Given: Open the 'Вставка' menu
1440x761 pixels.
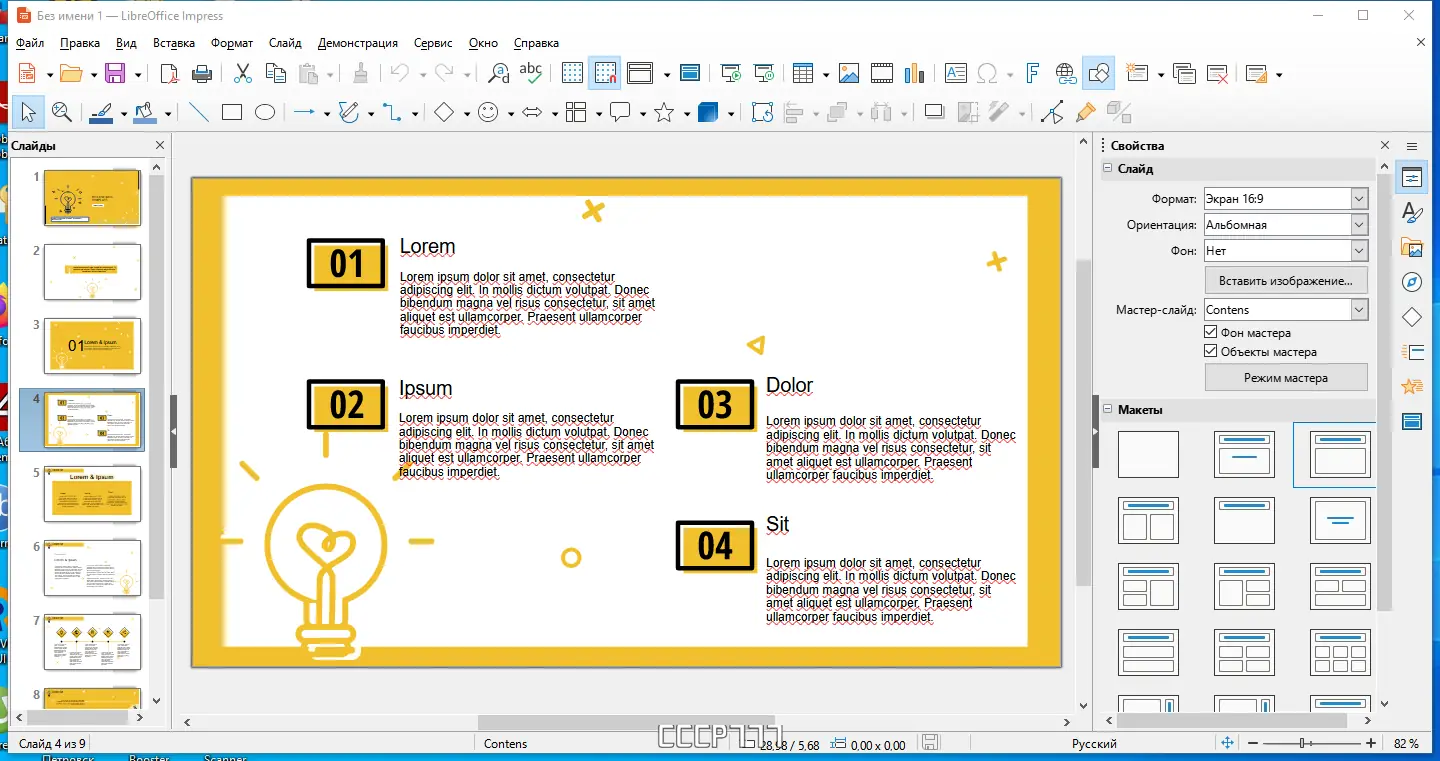Looking at the screenshot, I should pos(174,43).
